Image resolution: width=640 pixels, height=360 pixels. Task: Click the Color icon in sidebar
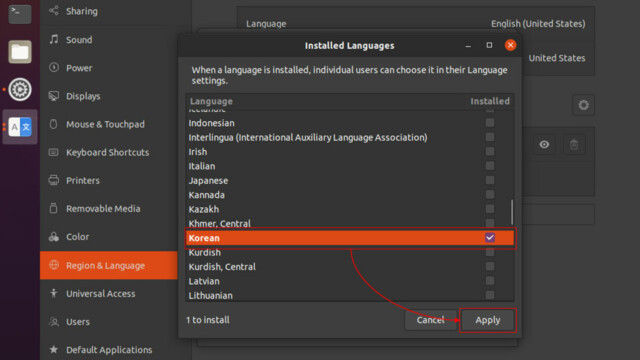[54, 237]
